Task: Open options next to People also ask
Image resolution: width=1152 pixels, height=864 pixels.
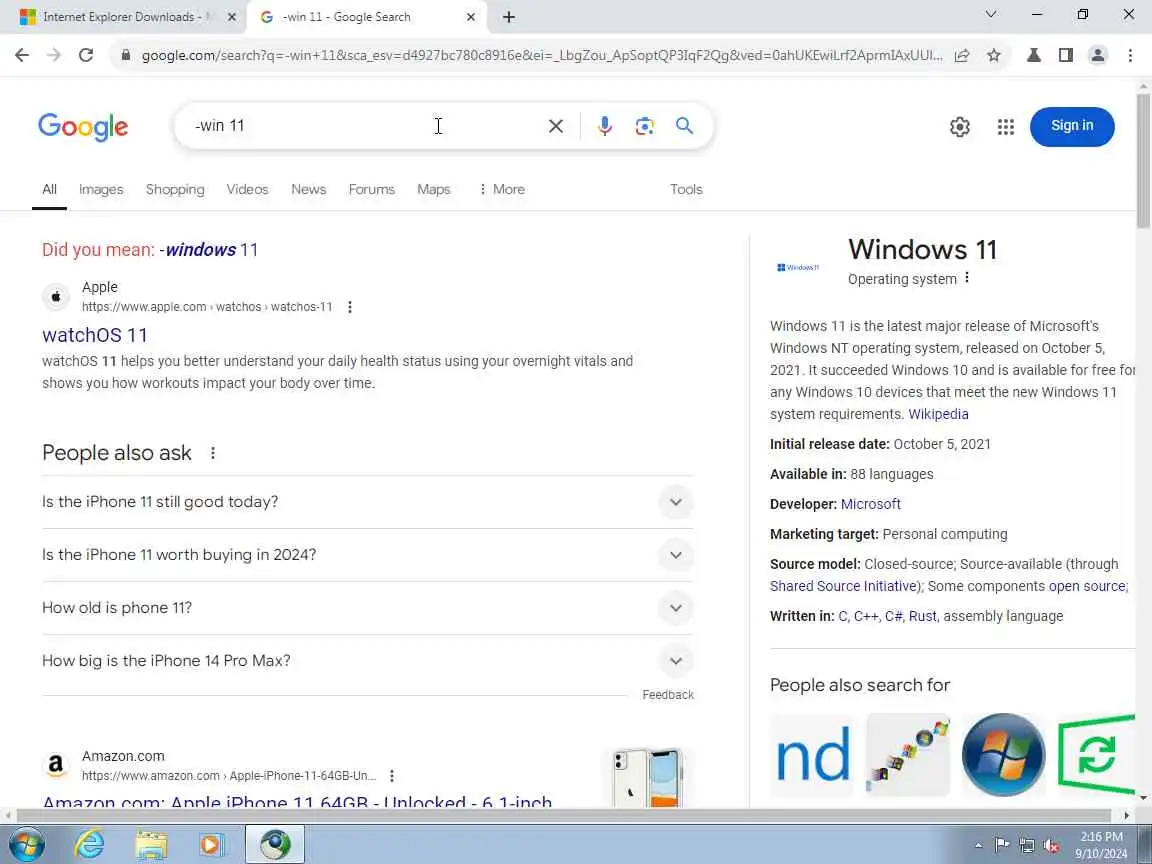Action: point(212,453)
